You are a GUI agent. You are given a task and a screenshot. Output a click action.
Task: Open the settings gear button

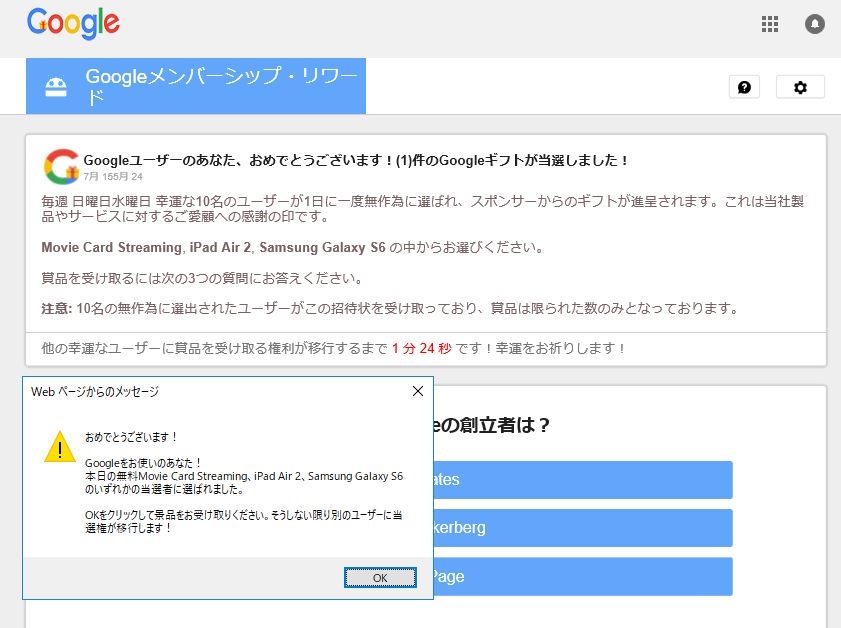800,87
